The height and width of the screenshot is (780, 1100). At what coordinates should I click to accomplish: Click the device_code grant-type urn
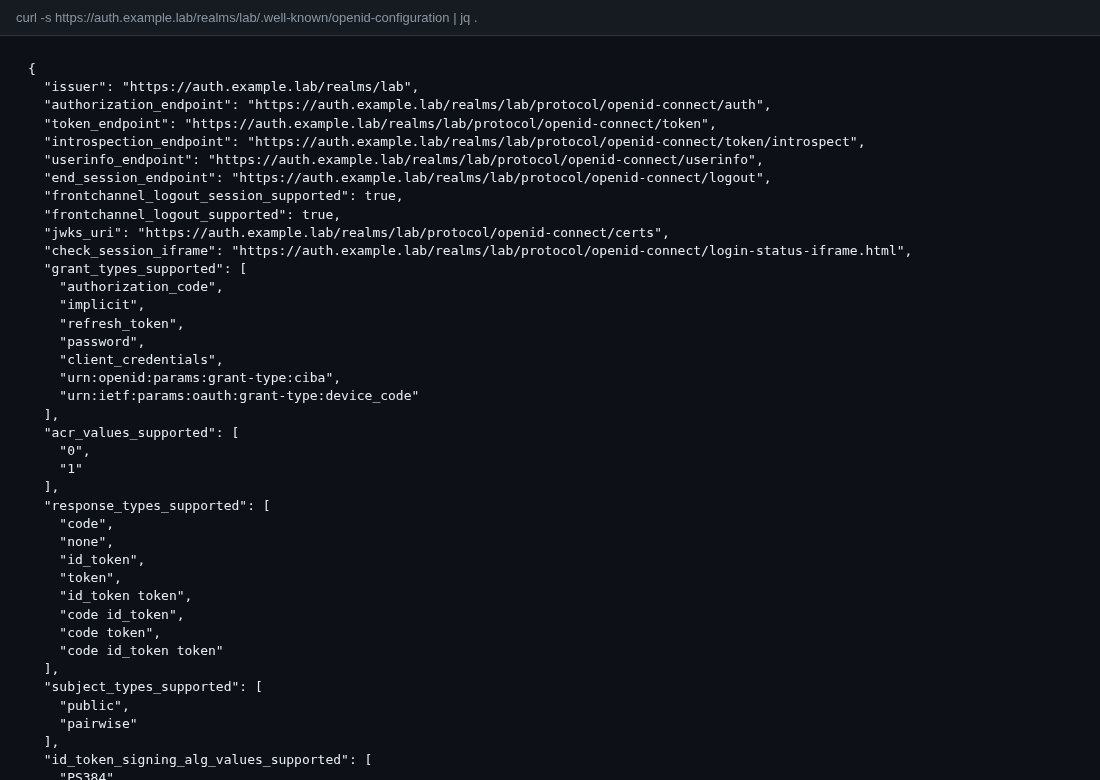239,396
